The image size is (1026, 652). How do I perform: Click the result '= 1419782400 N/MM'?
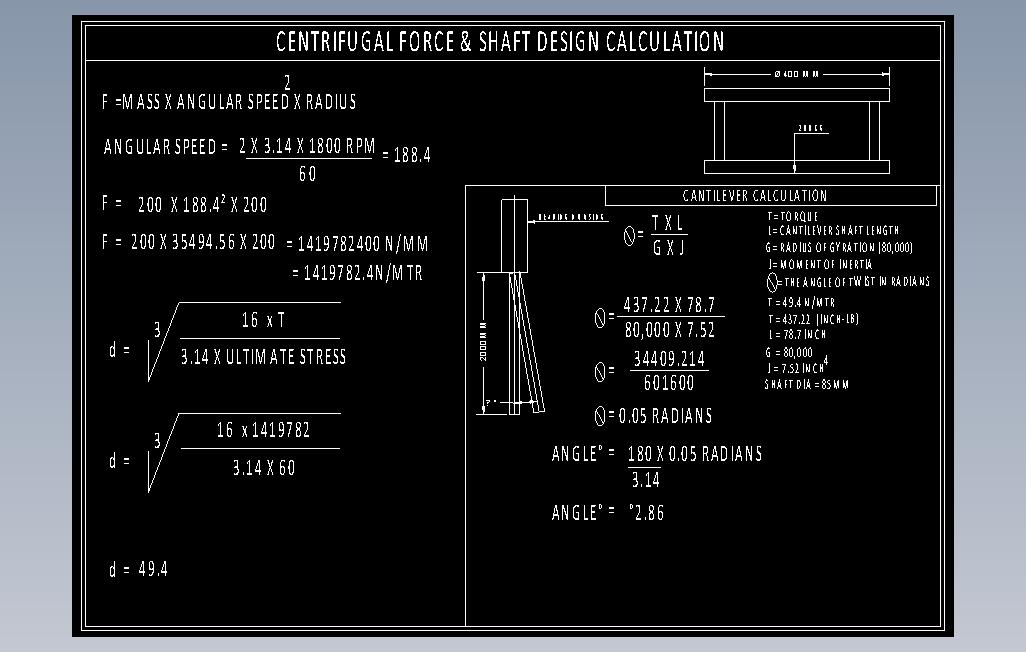tap(357, 244)
